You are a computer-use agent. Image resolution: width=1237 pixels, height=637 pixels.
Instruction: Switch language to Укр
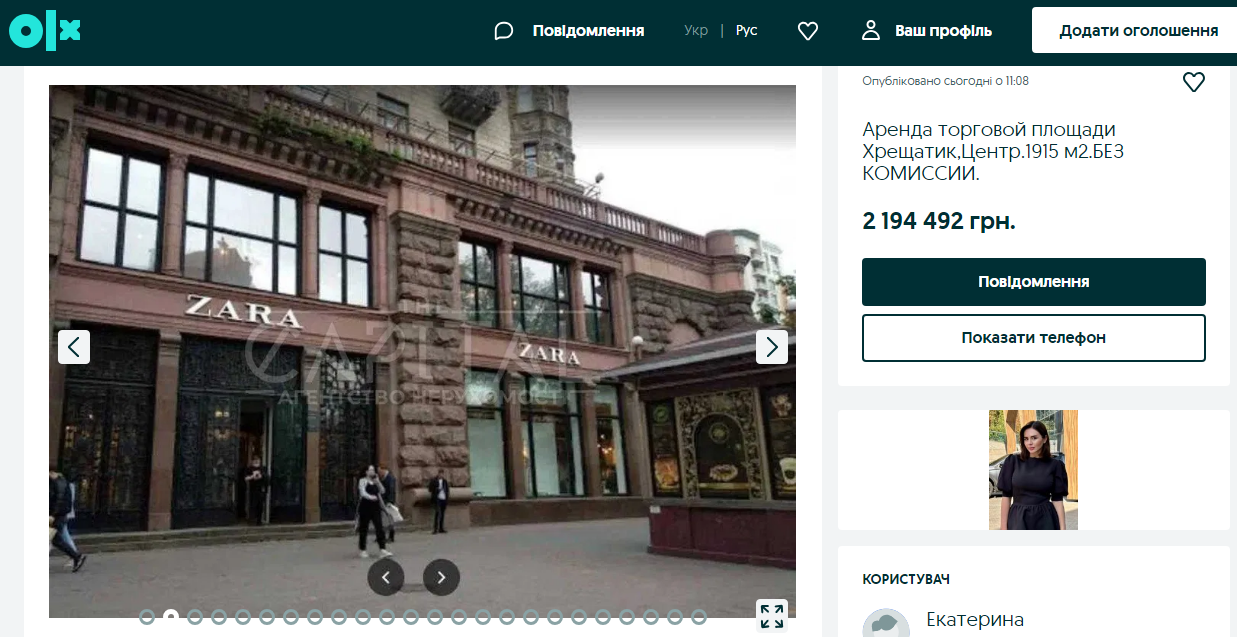point(696,31)
